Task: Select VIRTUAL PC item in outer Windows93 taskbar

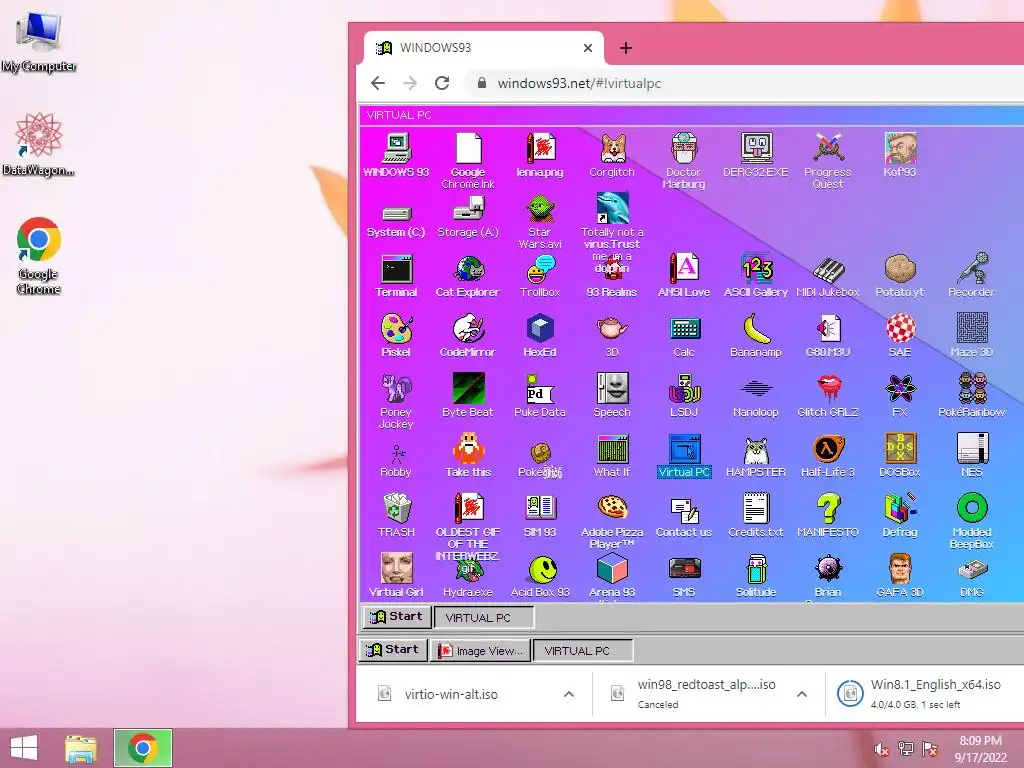Action: (583, 650)
